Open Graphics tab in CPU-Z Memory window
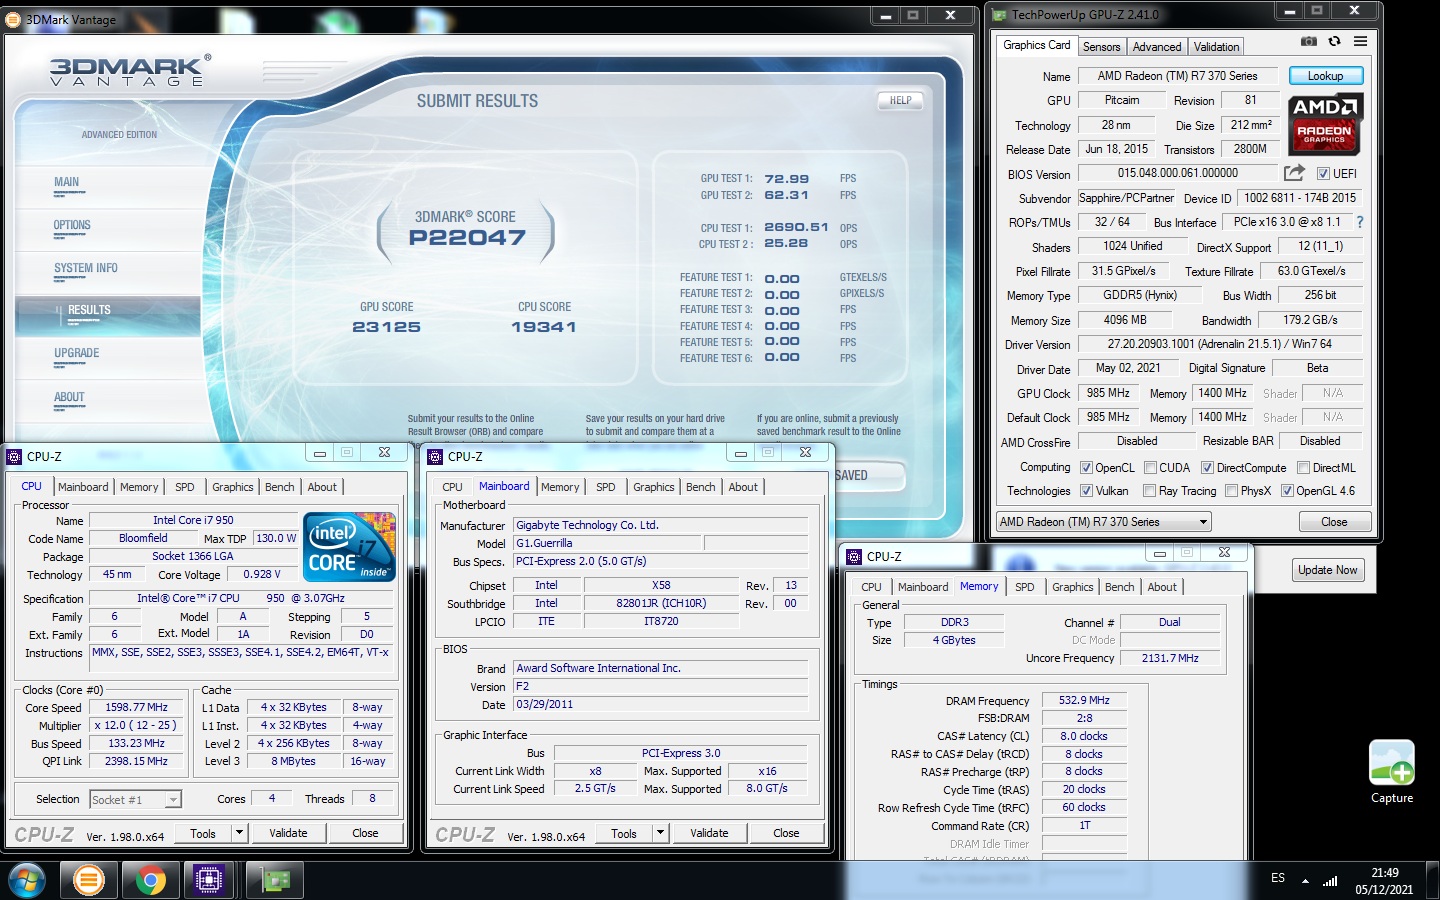The image size is (1440, 900). 1072,587
